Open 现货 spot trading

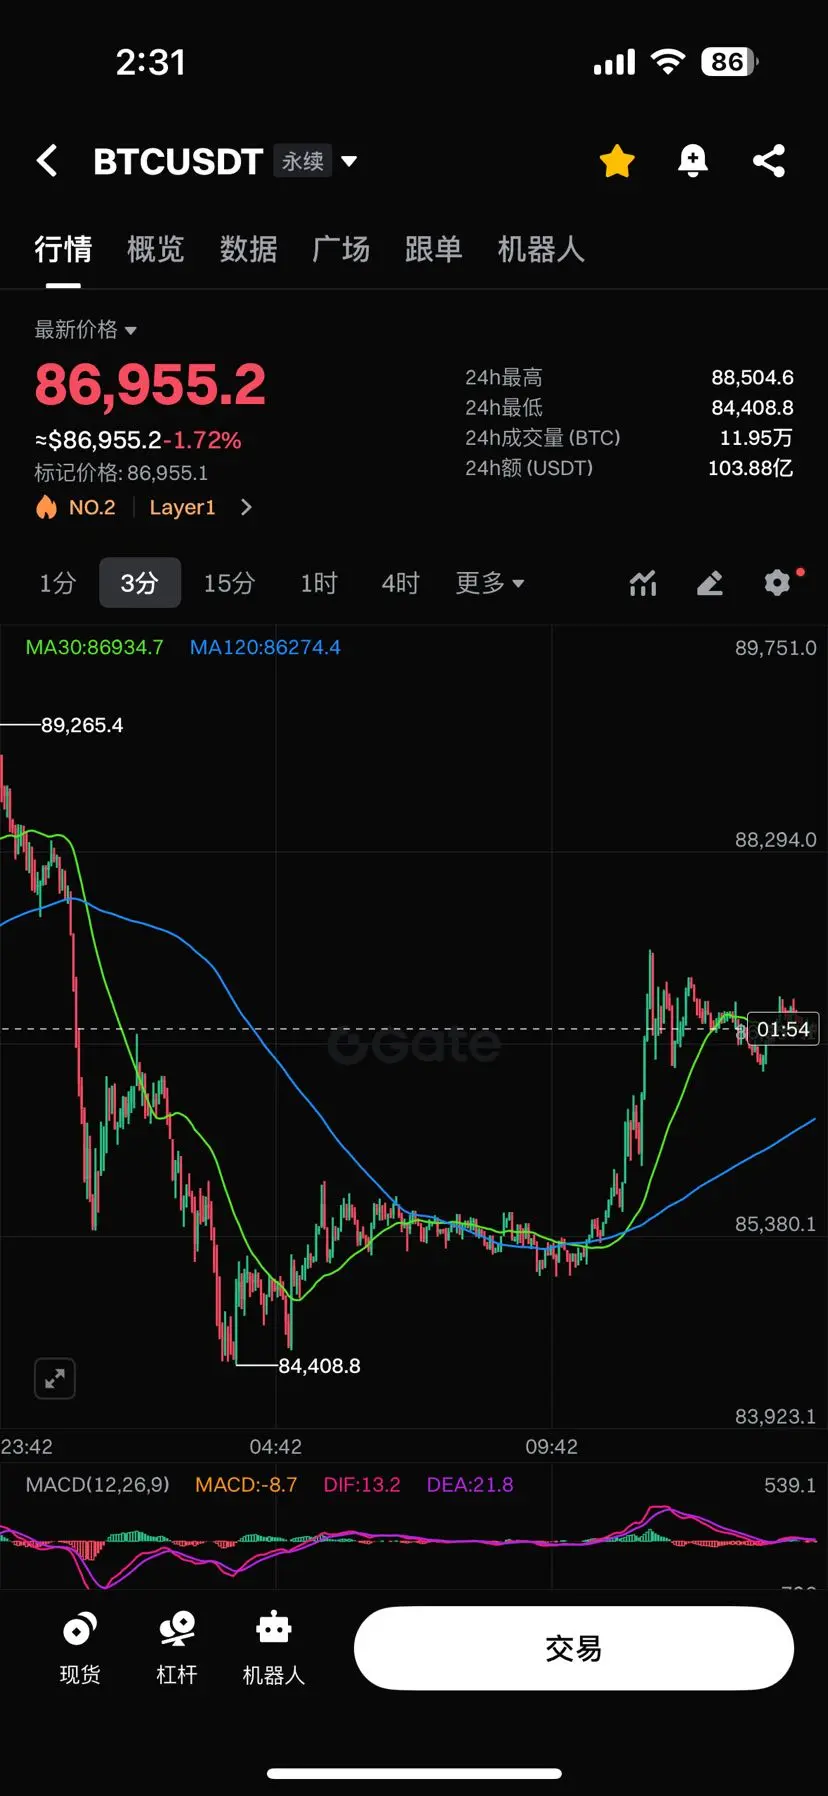pyautogui.click(x=80, y=1648)
